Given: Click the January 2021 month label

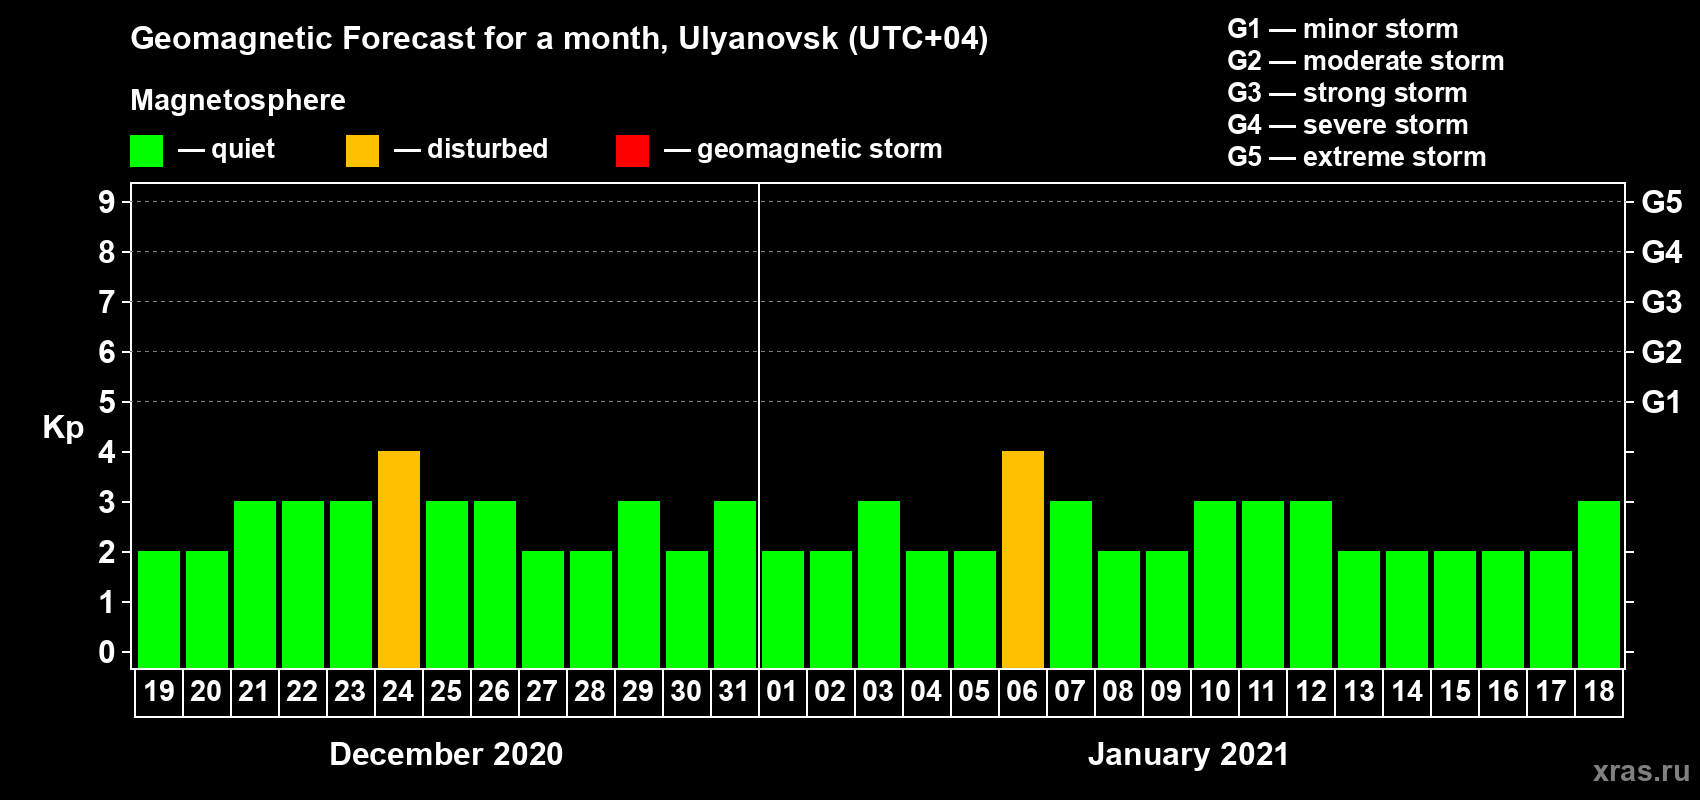Looking at the screenshot, I should 1188,754.
